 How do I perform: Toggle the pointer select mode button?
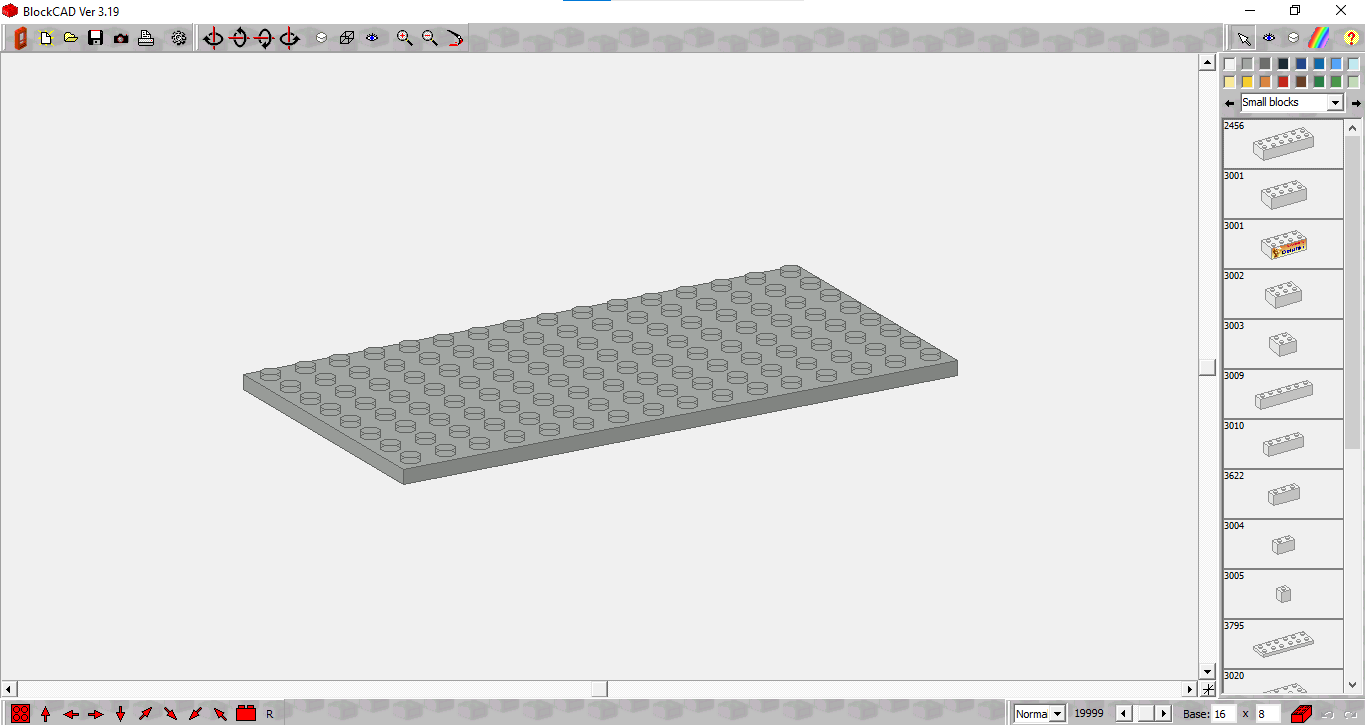click(x=1243, y=38)
